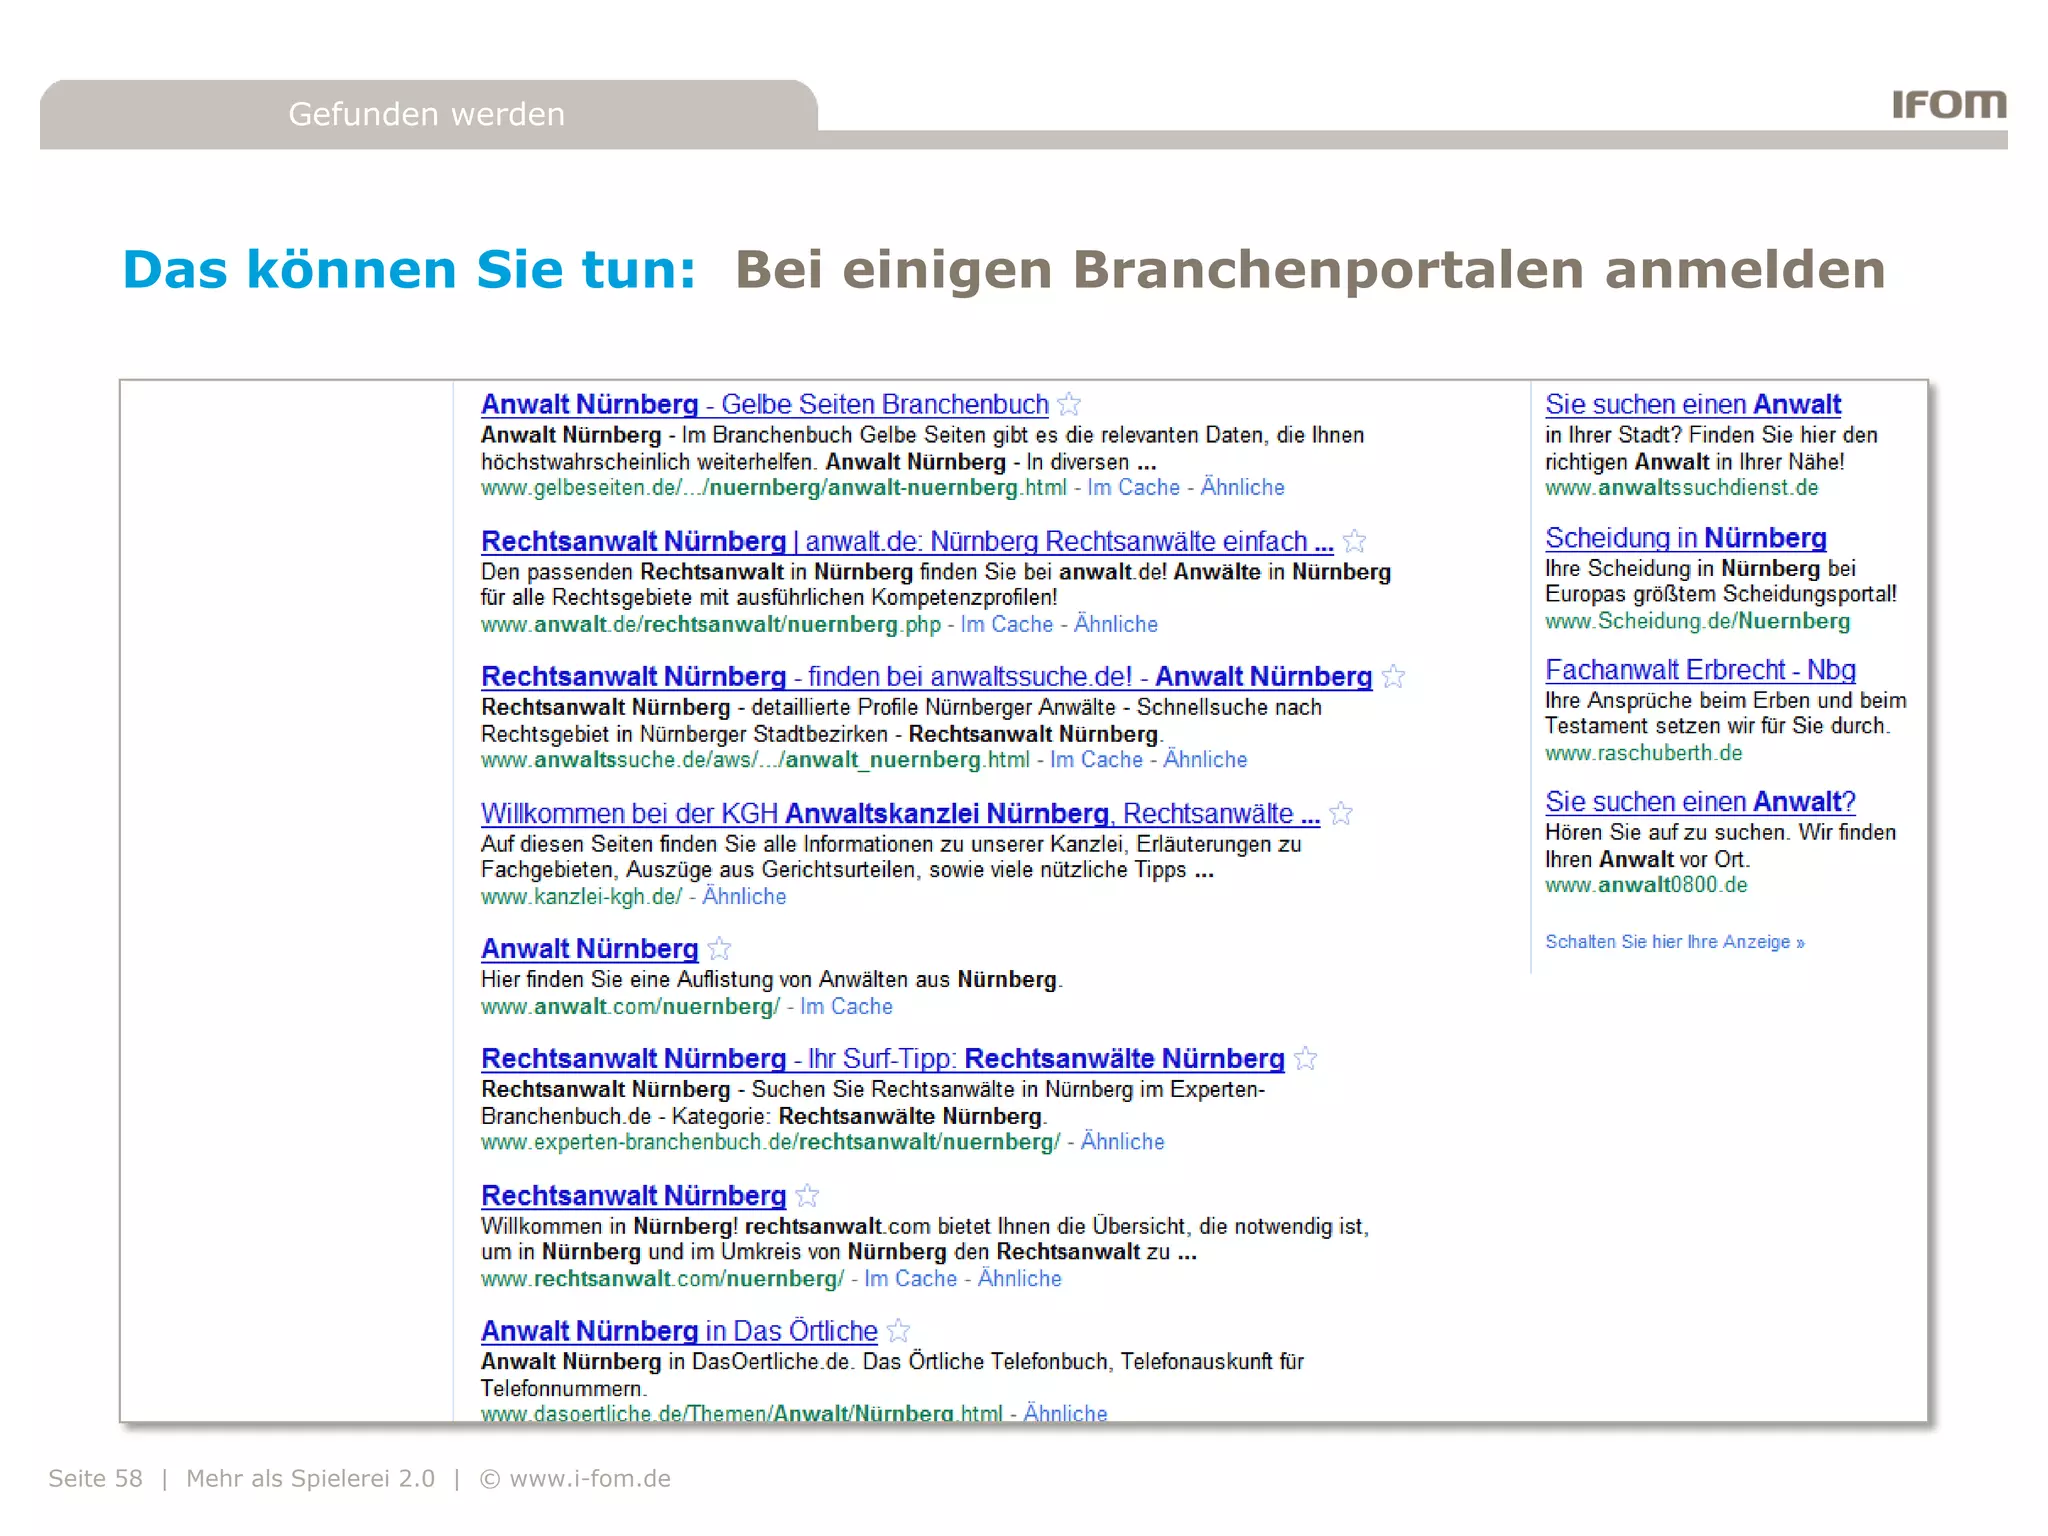Star the anwalt.de Rechtsanwalt Nürnberg result
Screen dimensions: 2048x1536
(1354, 542)
